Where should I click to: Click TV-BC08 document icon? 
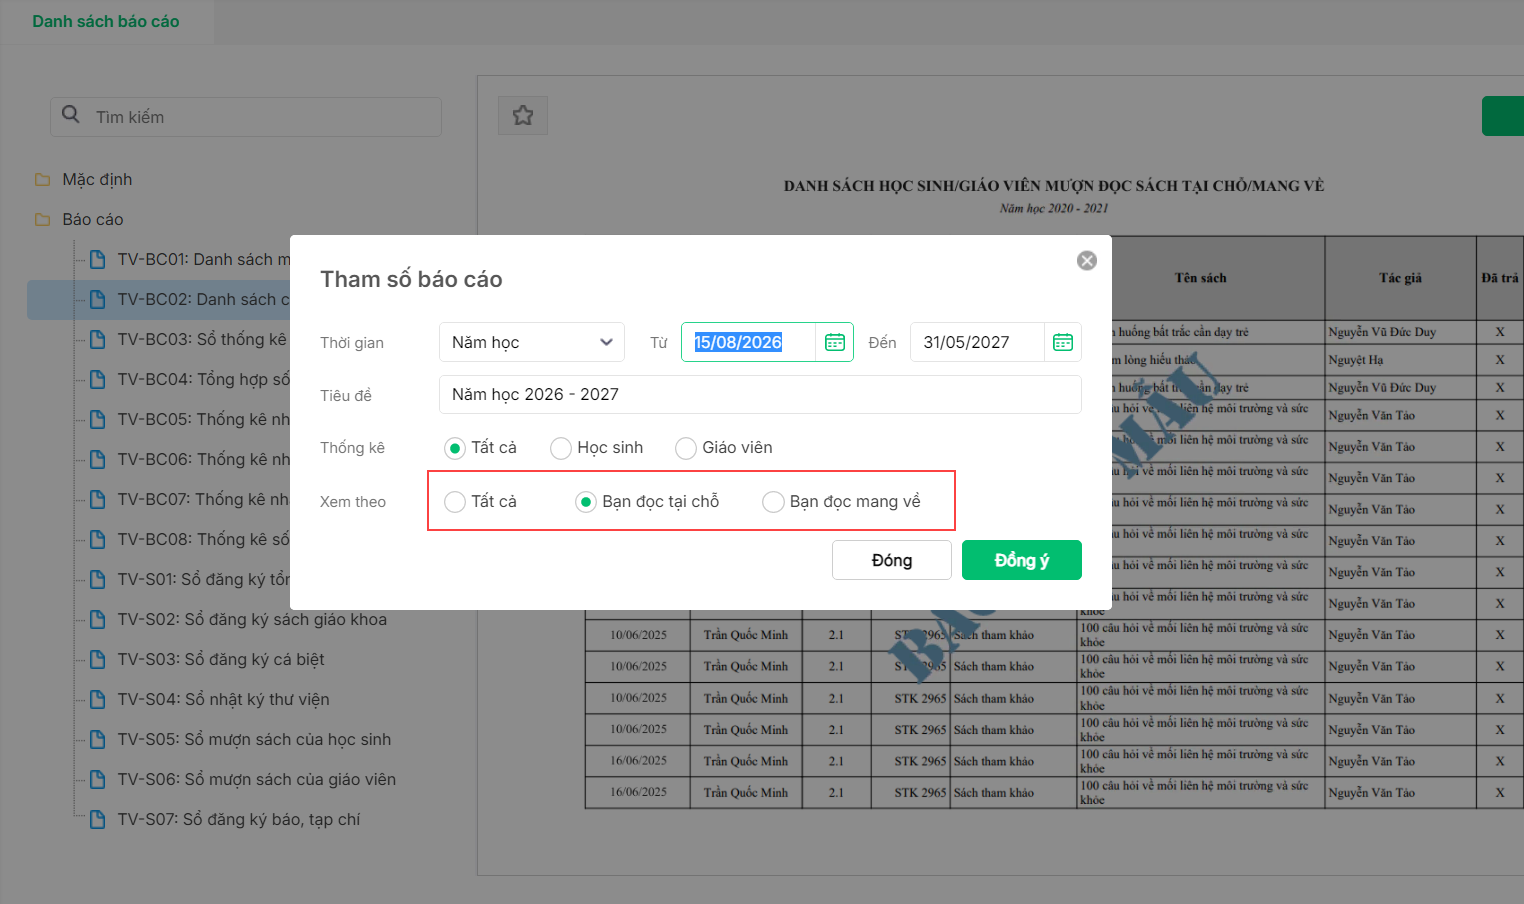pos(97,539)
